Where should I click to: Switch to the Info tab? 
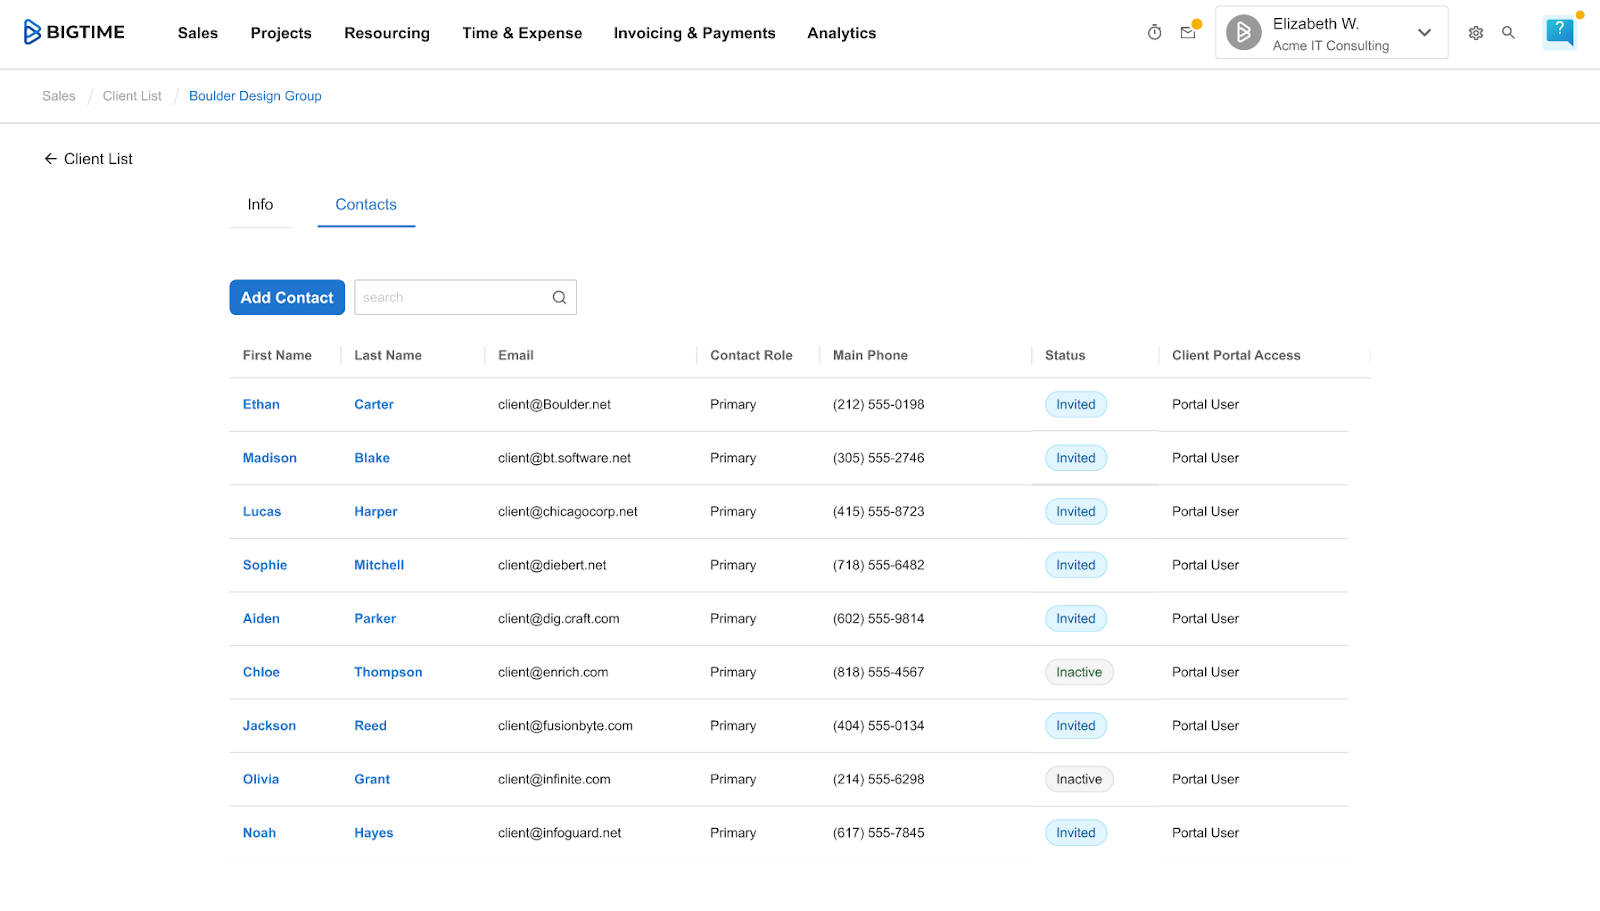tap(260, 205)
